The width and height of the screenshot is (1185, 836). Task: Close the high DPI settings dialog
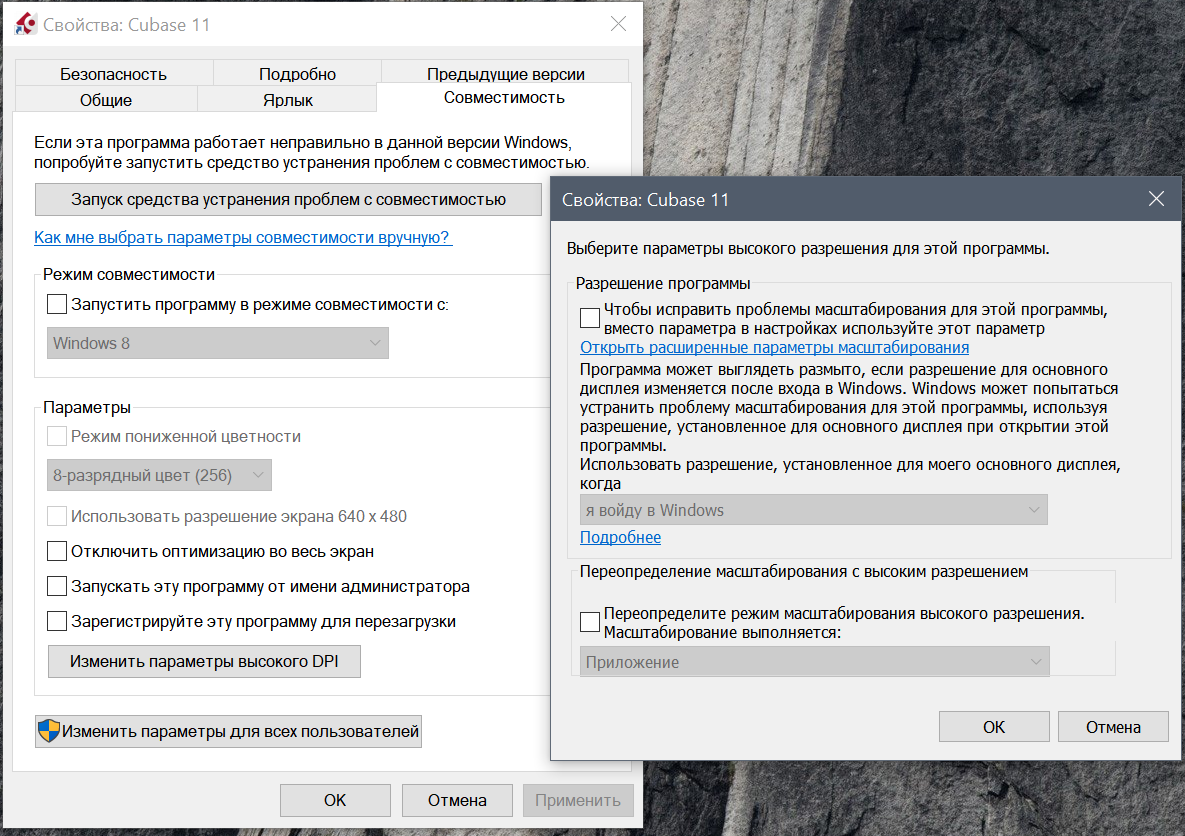click(1156, 199)
